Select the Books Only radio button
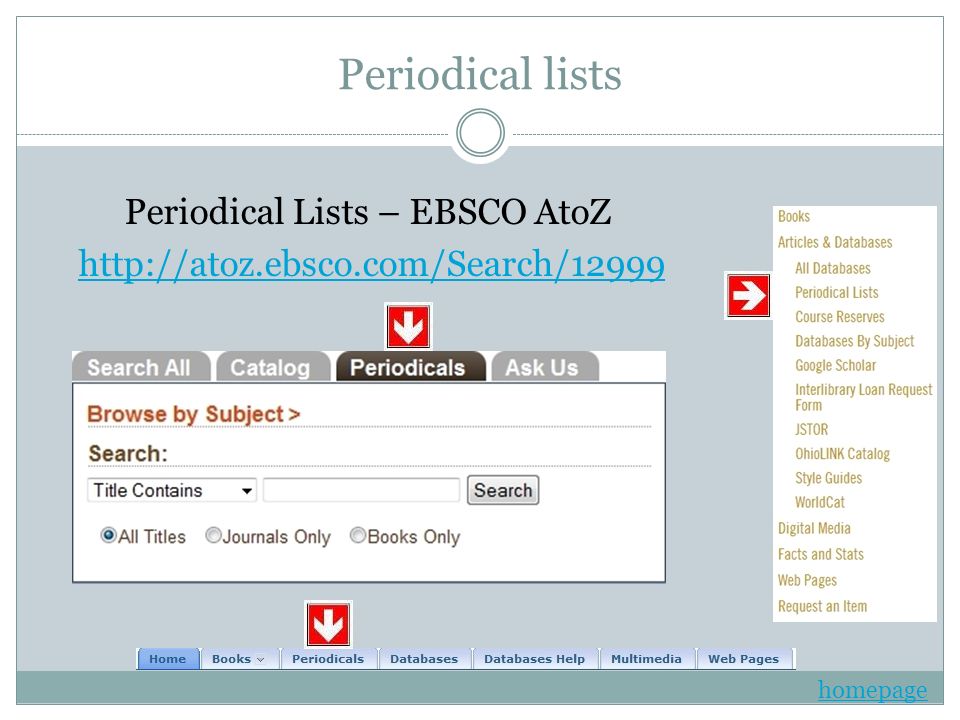 (x=358, y=536)
